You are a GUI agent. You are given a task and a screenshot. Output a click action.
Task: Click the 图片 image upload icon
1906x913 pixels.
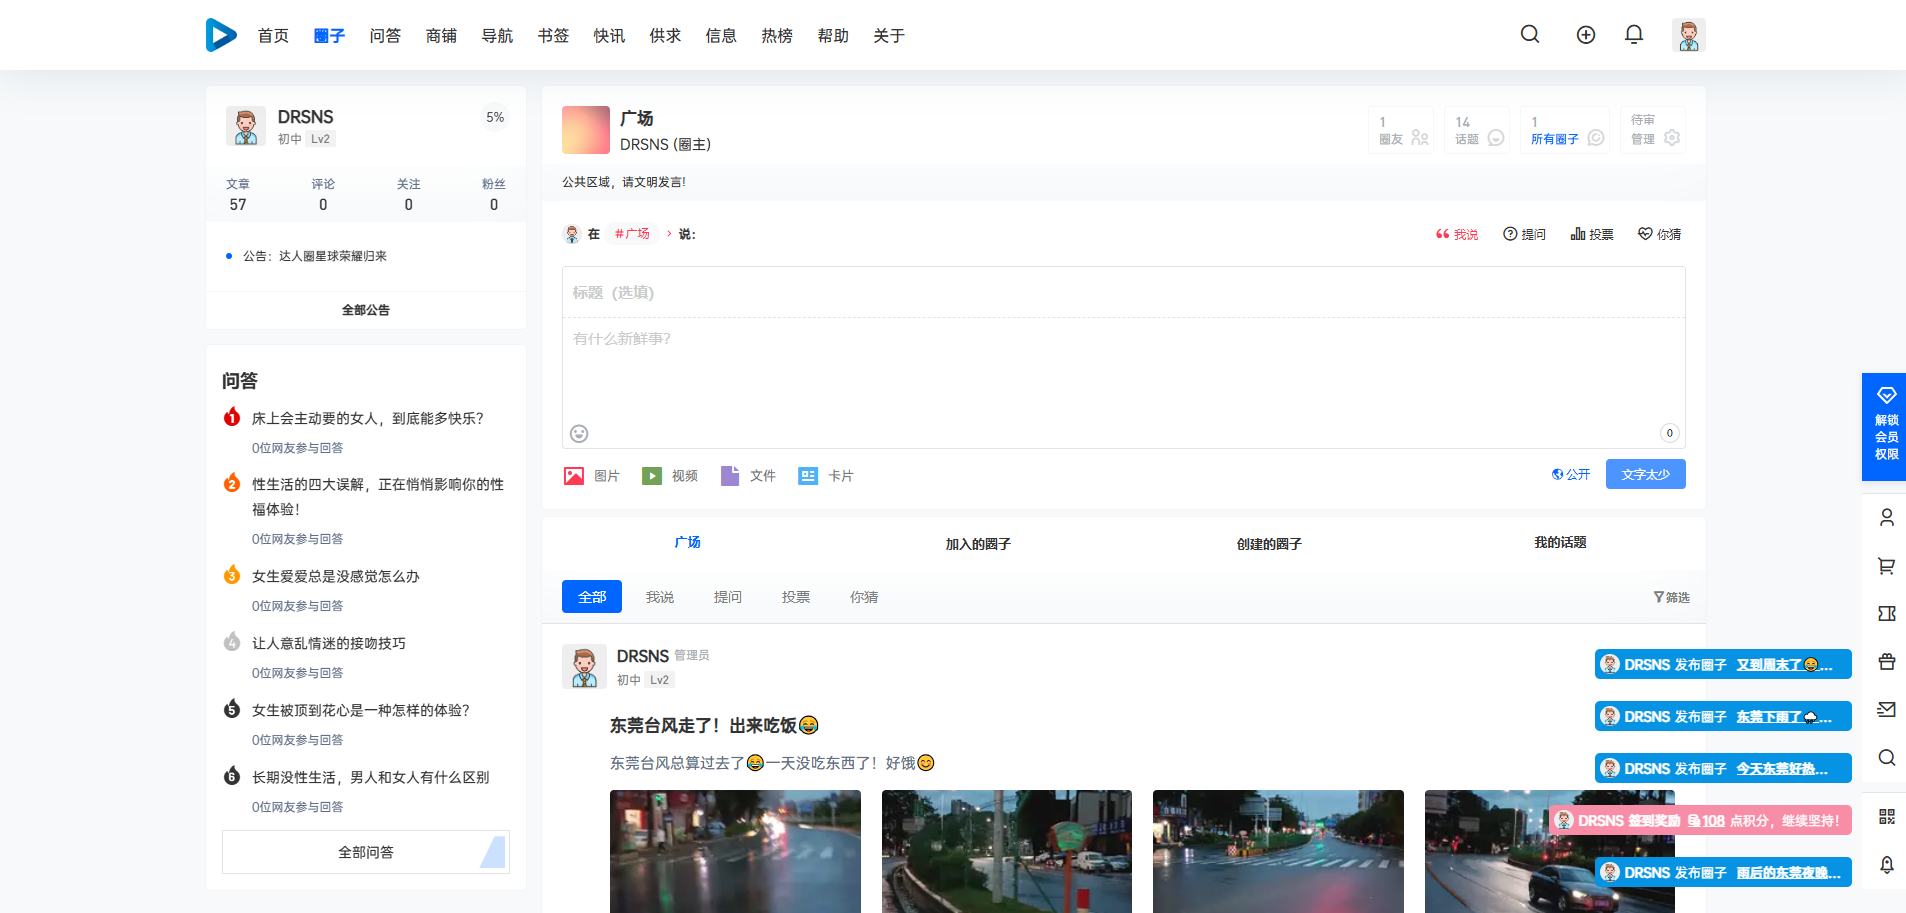(574, 476)
